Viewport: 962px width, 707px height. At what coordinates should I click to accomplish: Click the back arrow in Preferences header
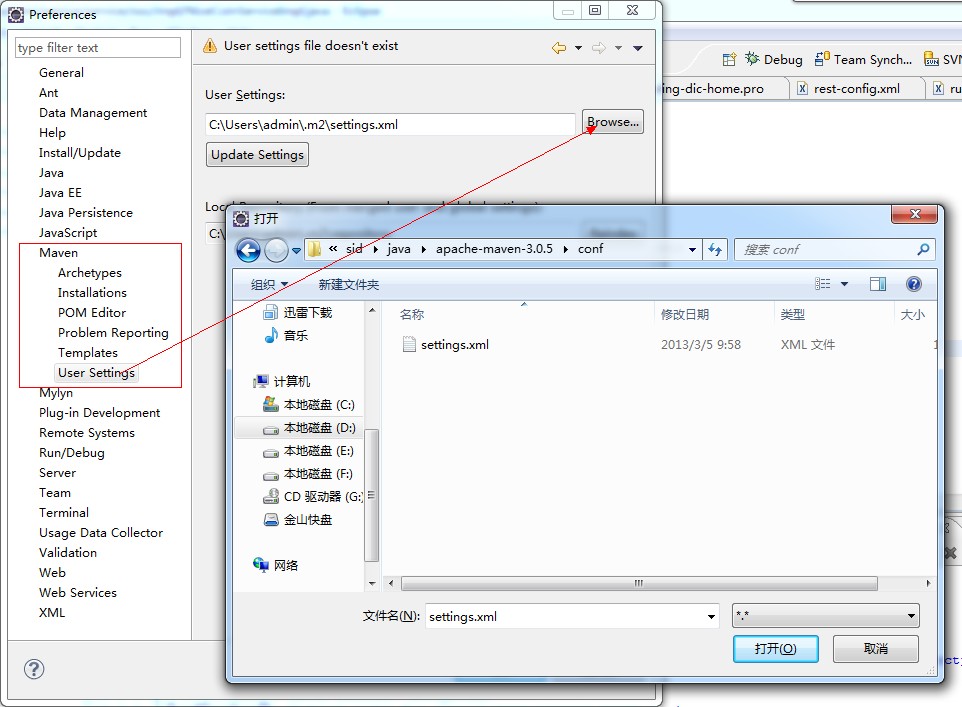pyautogui.click(x=558, y=48)
